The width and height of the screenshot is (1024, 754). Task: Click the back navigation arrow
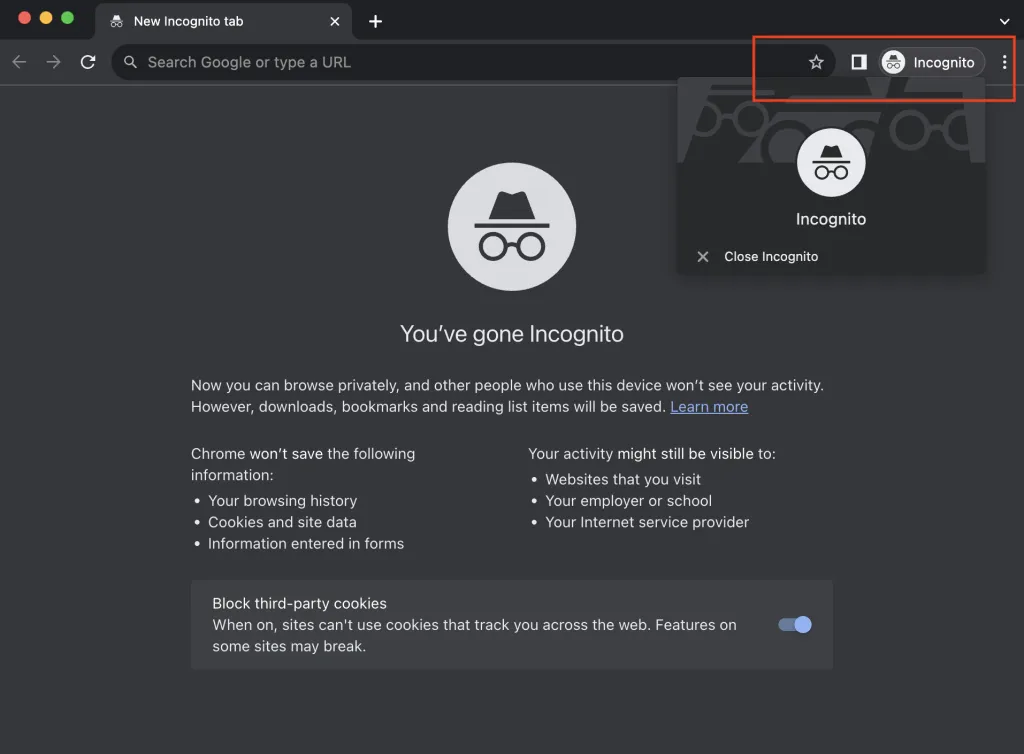coord(18,61)
